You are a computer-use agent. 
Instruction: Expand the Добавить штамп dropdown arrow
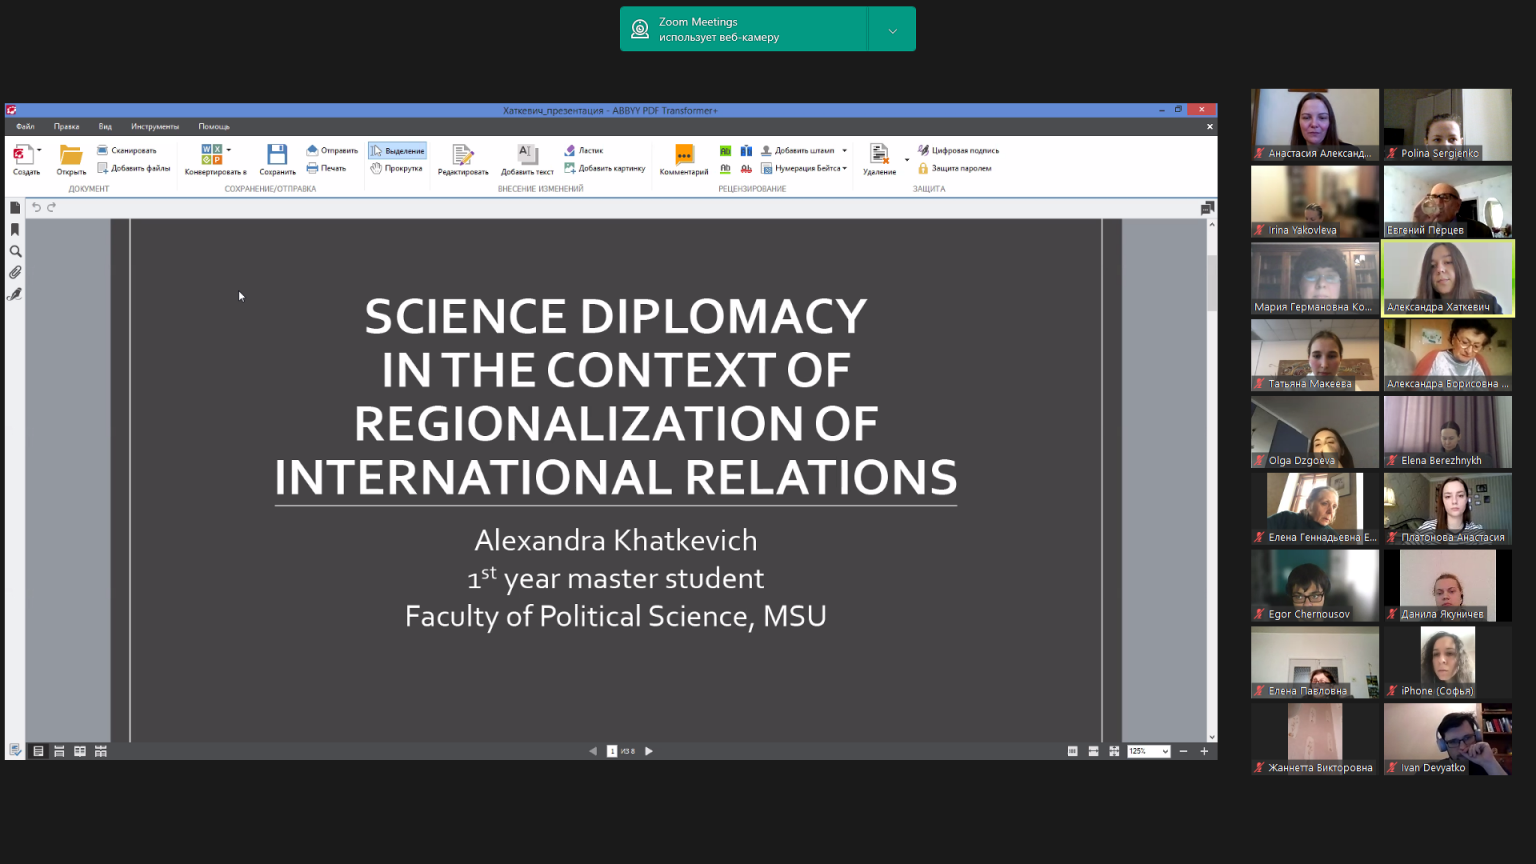pyautogui.click(x=844, y=151)
